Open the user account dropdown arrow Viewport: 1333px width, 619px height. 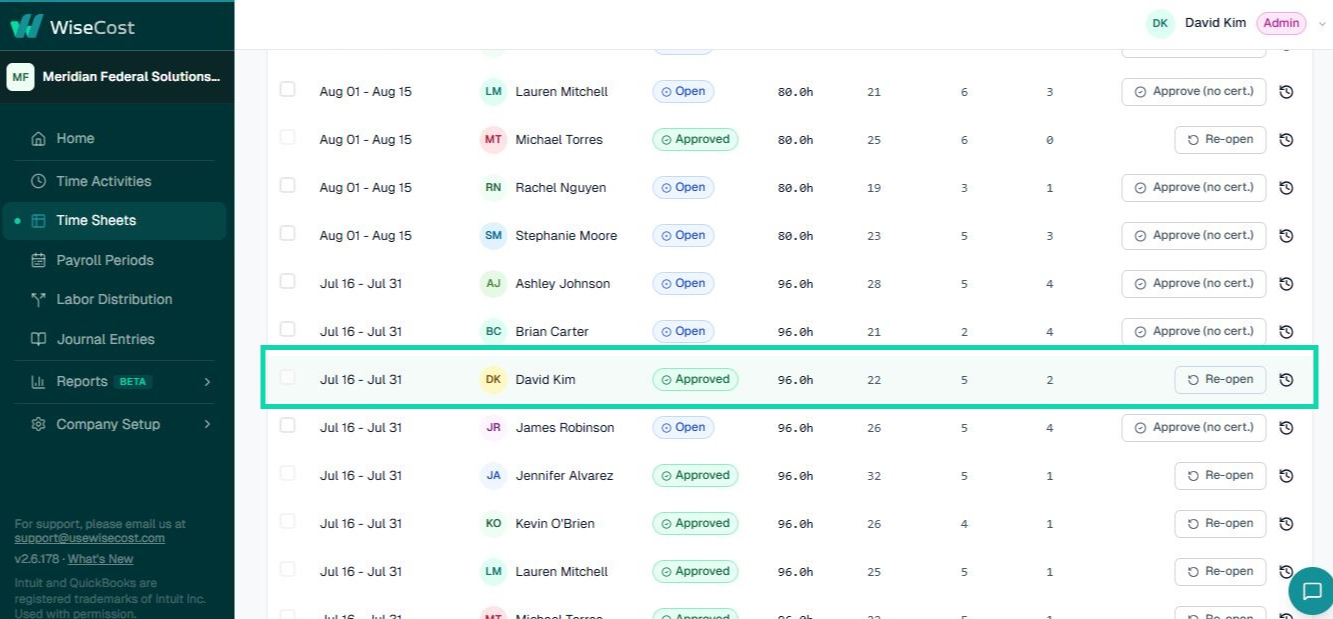point(1322,24)
